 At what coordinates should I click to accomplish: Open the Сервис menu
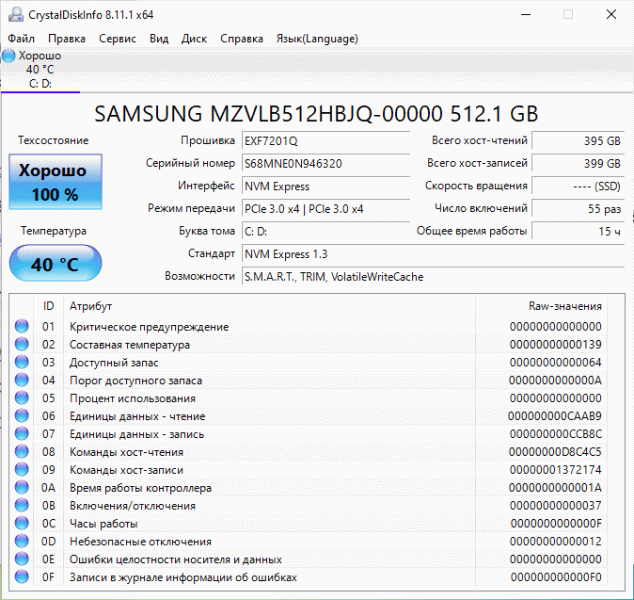(x=117, y=39)
